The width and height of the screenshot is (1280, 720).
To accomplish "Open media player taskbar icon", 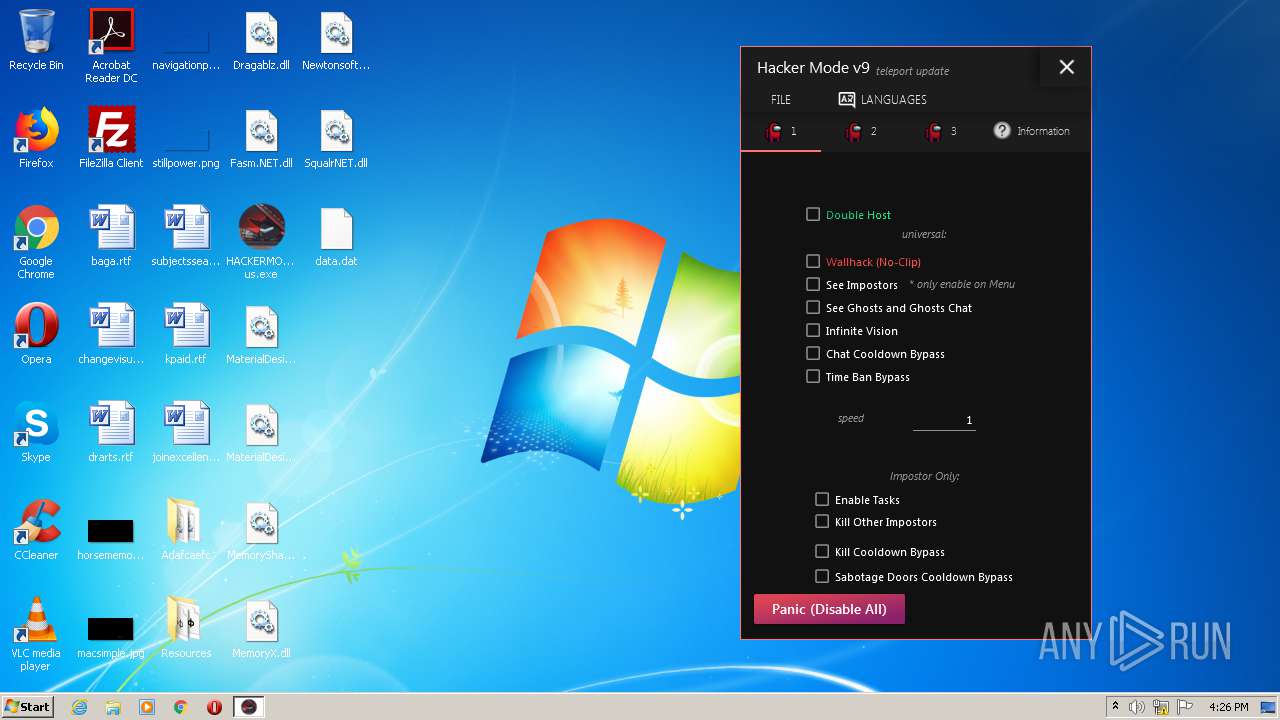I will (x=147, y=707).
